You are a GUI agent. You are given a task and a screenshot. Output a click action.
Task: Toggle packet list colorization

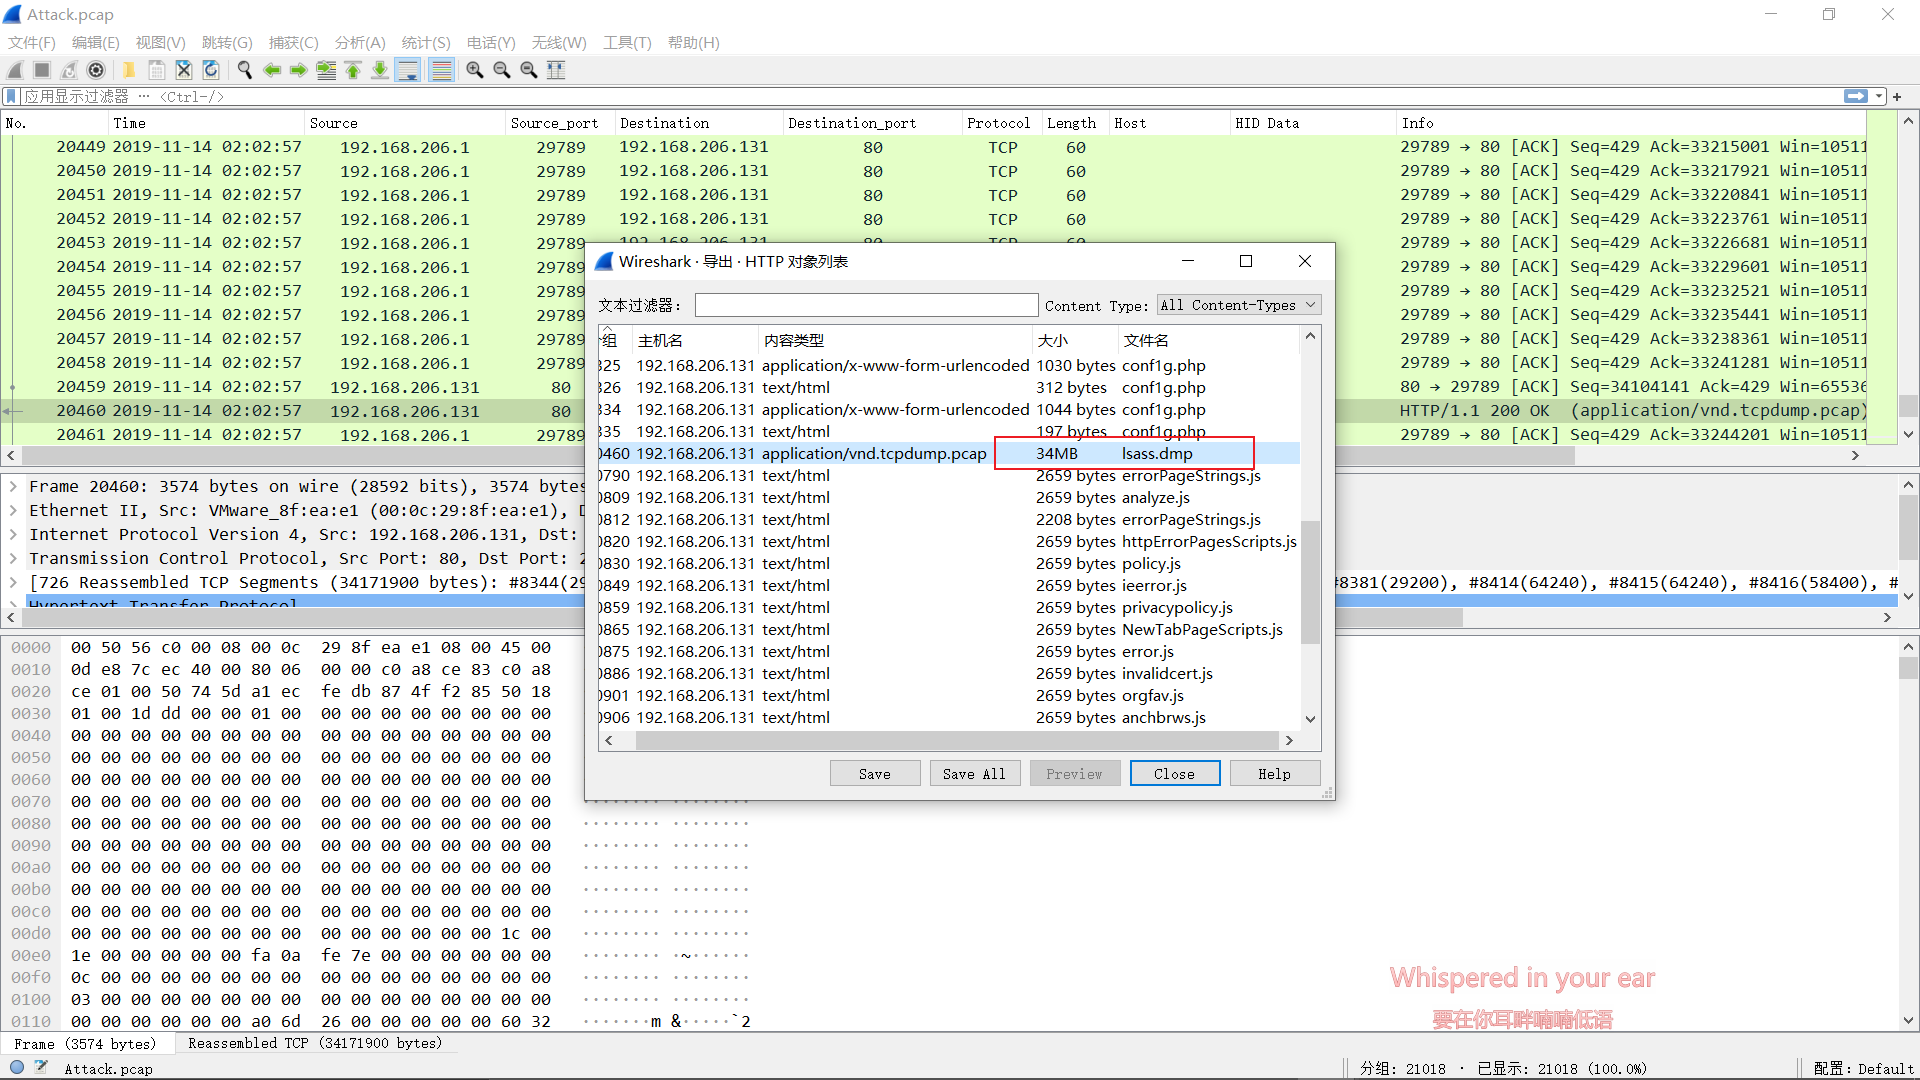(x=441, y=70)
